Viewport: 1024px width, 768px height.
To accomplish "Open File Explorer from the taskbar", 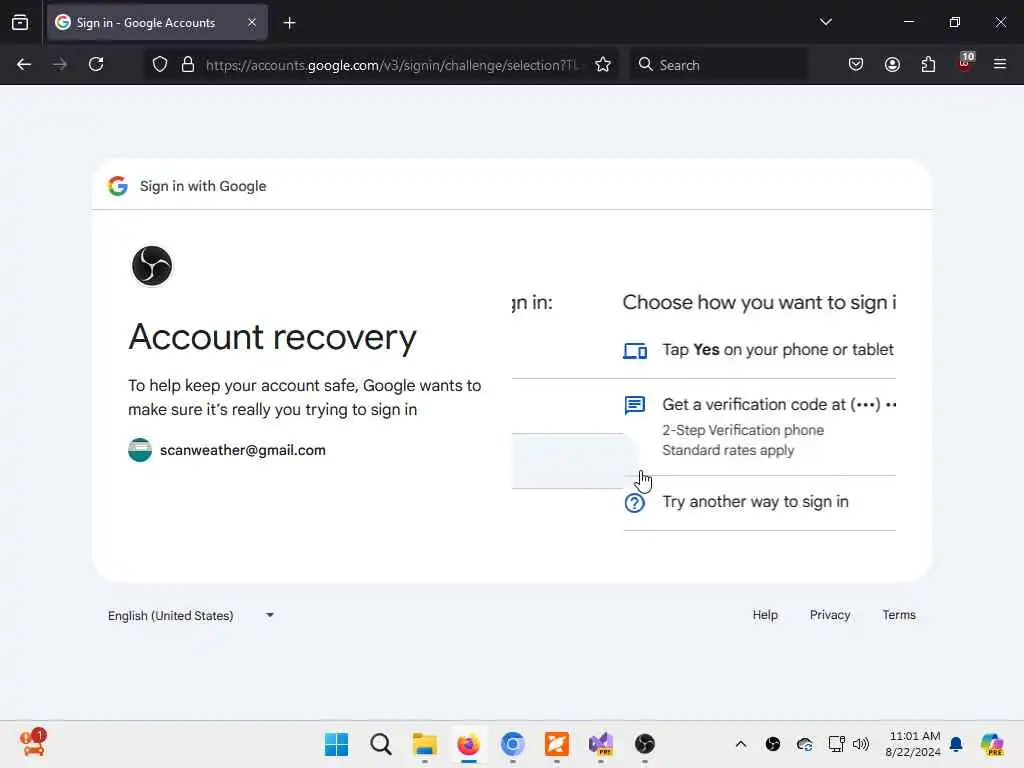I will coord(424,744).
